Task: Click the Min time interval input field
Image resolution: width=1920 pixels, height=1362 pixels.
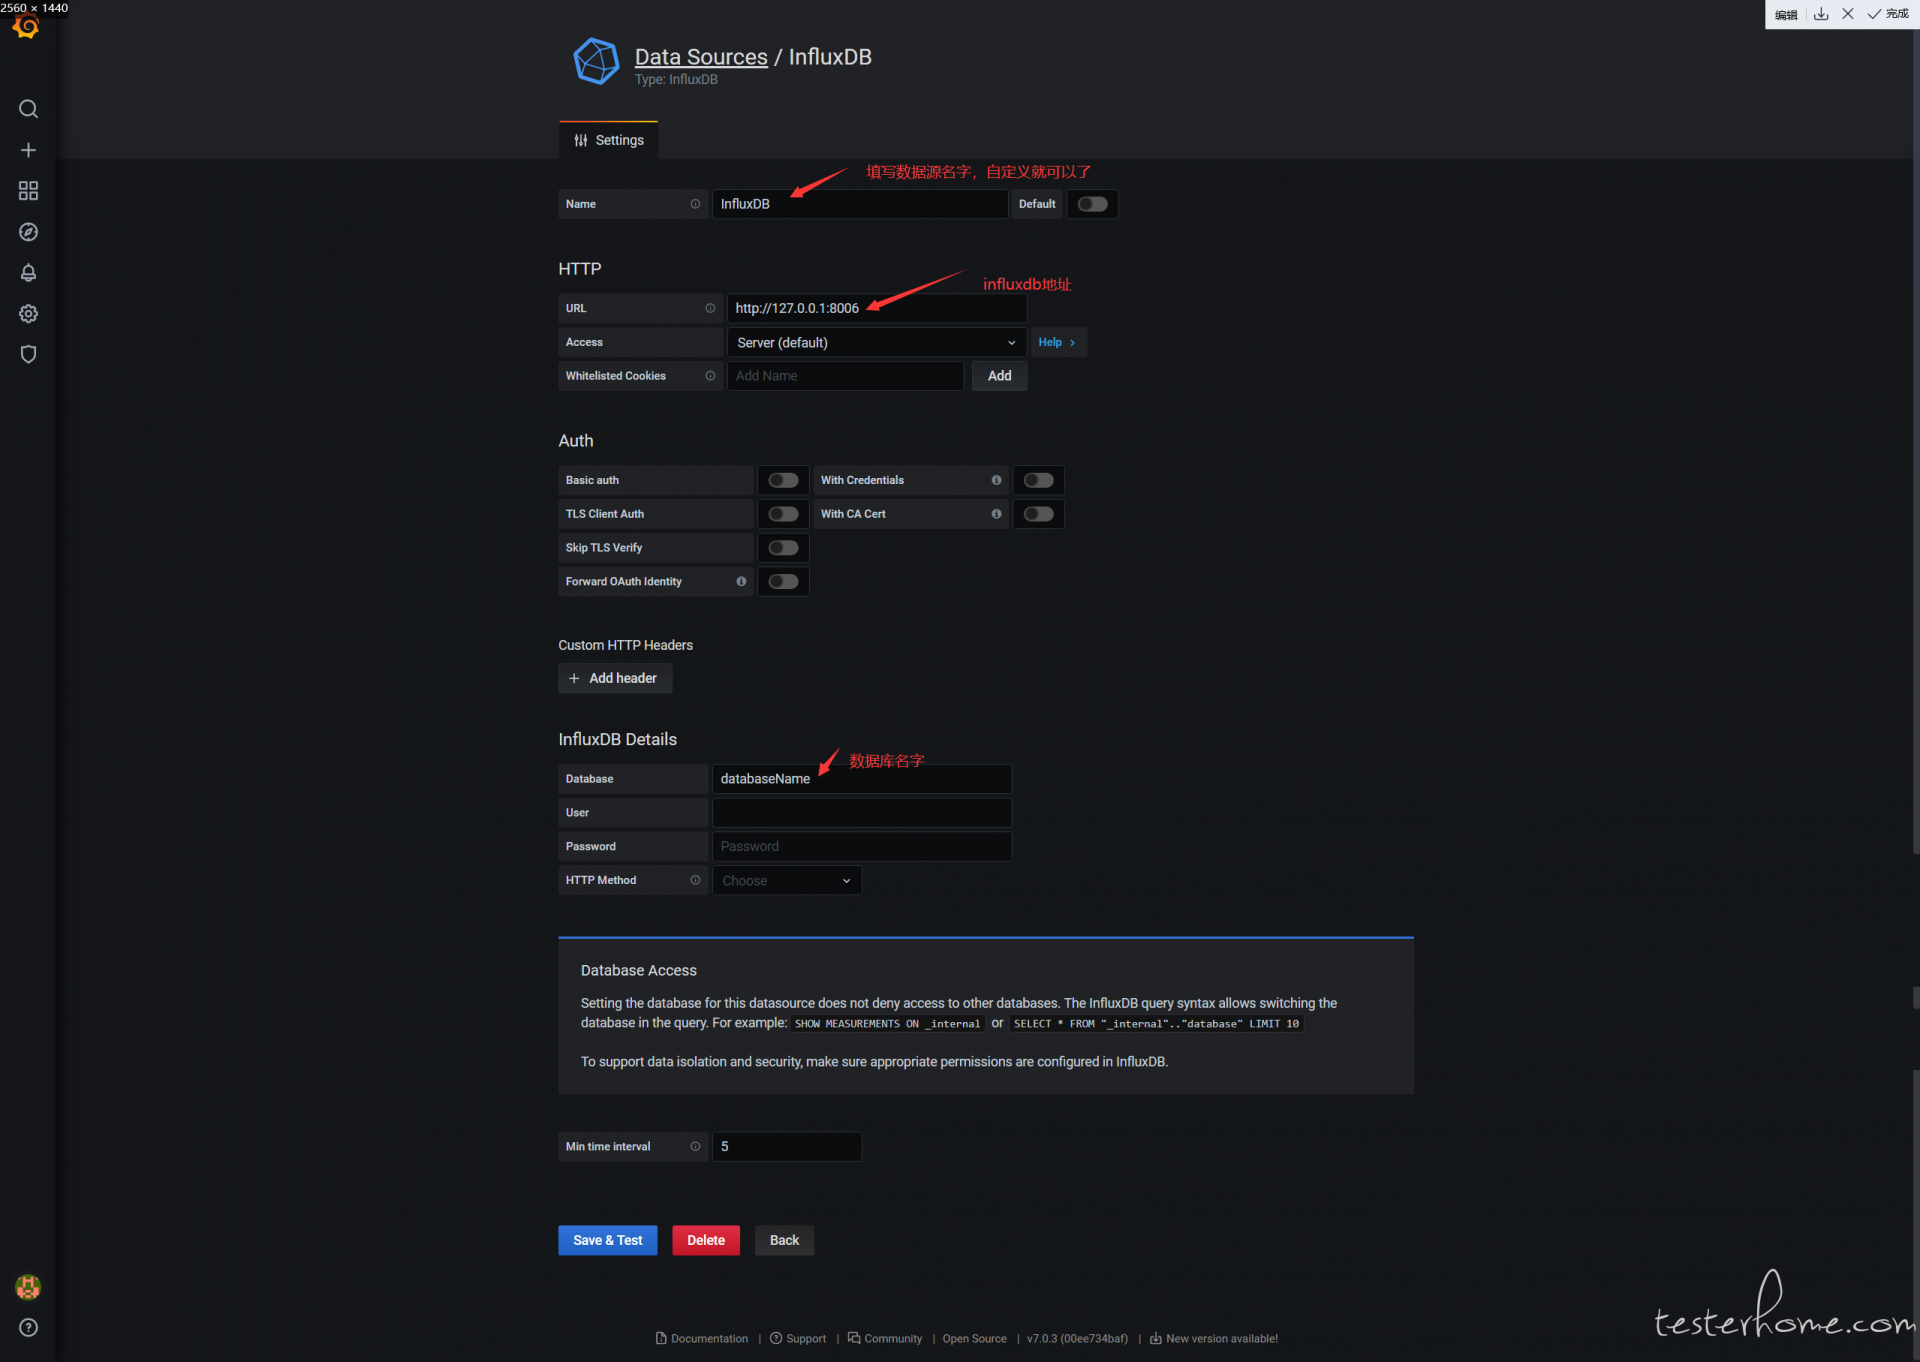Action: pyautogui.click(x=786, y=1146)
